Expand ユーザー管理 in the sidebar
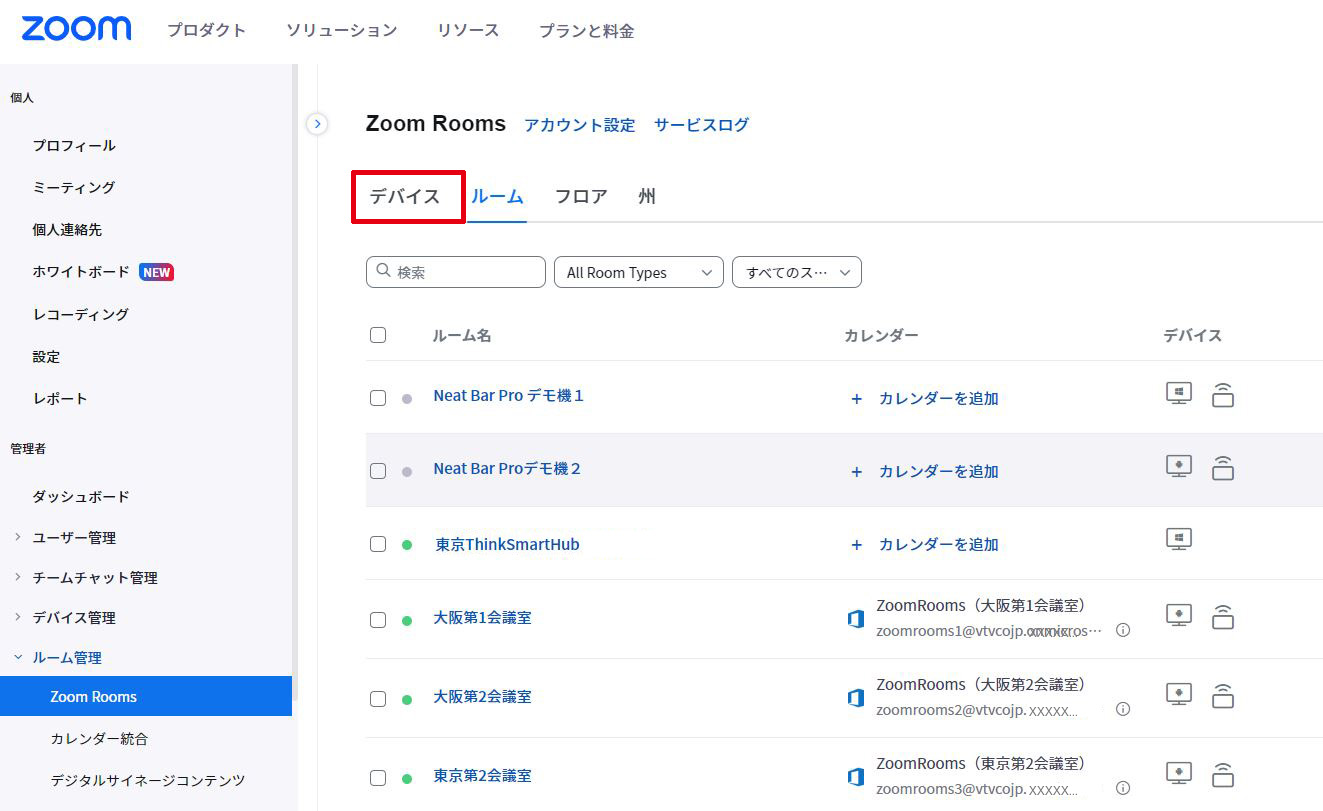Viewport: 1323px width, 811px height. click(18, 537)
